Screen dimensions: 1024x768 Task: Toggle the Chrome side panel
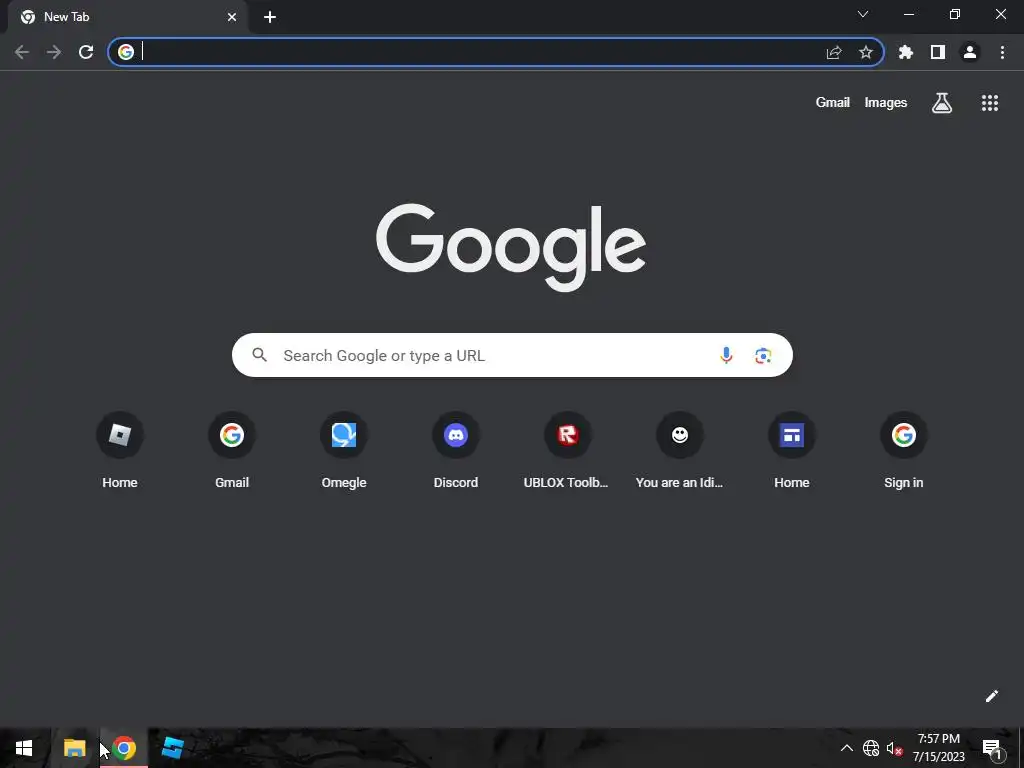[938, 52]
